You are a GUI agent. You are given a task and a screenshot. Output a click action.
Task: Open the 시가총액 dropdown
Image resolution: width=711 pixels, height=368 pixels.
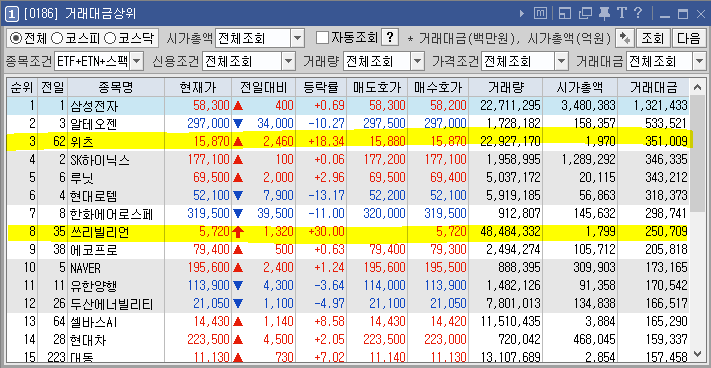[x=297, y=38]
